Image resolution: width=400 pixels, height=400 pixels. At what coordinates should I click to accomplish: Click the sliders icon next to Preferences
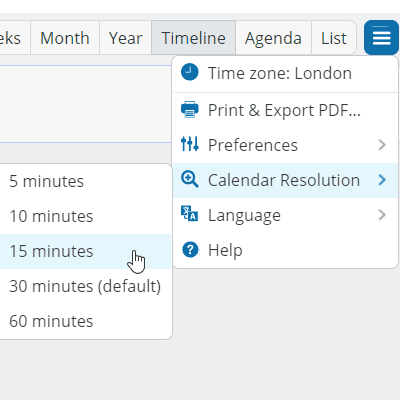[190, 144]
